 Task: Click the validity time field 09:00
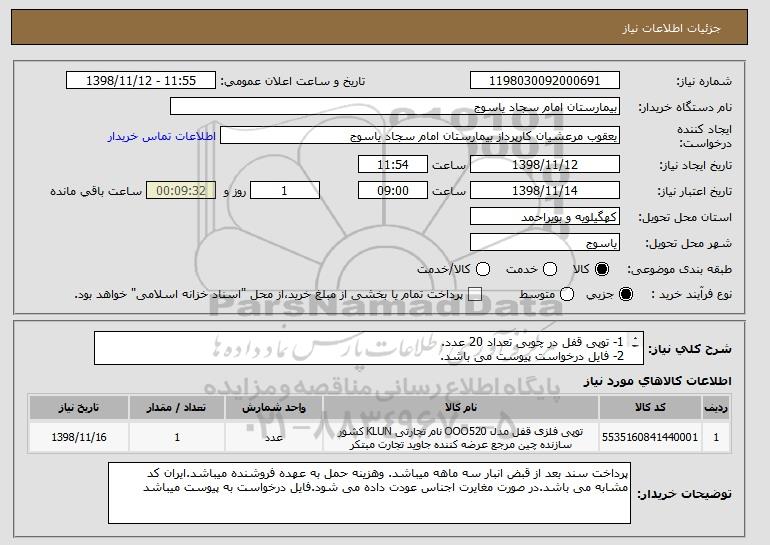coord(393,191)
